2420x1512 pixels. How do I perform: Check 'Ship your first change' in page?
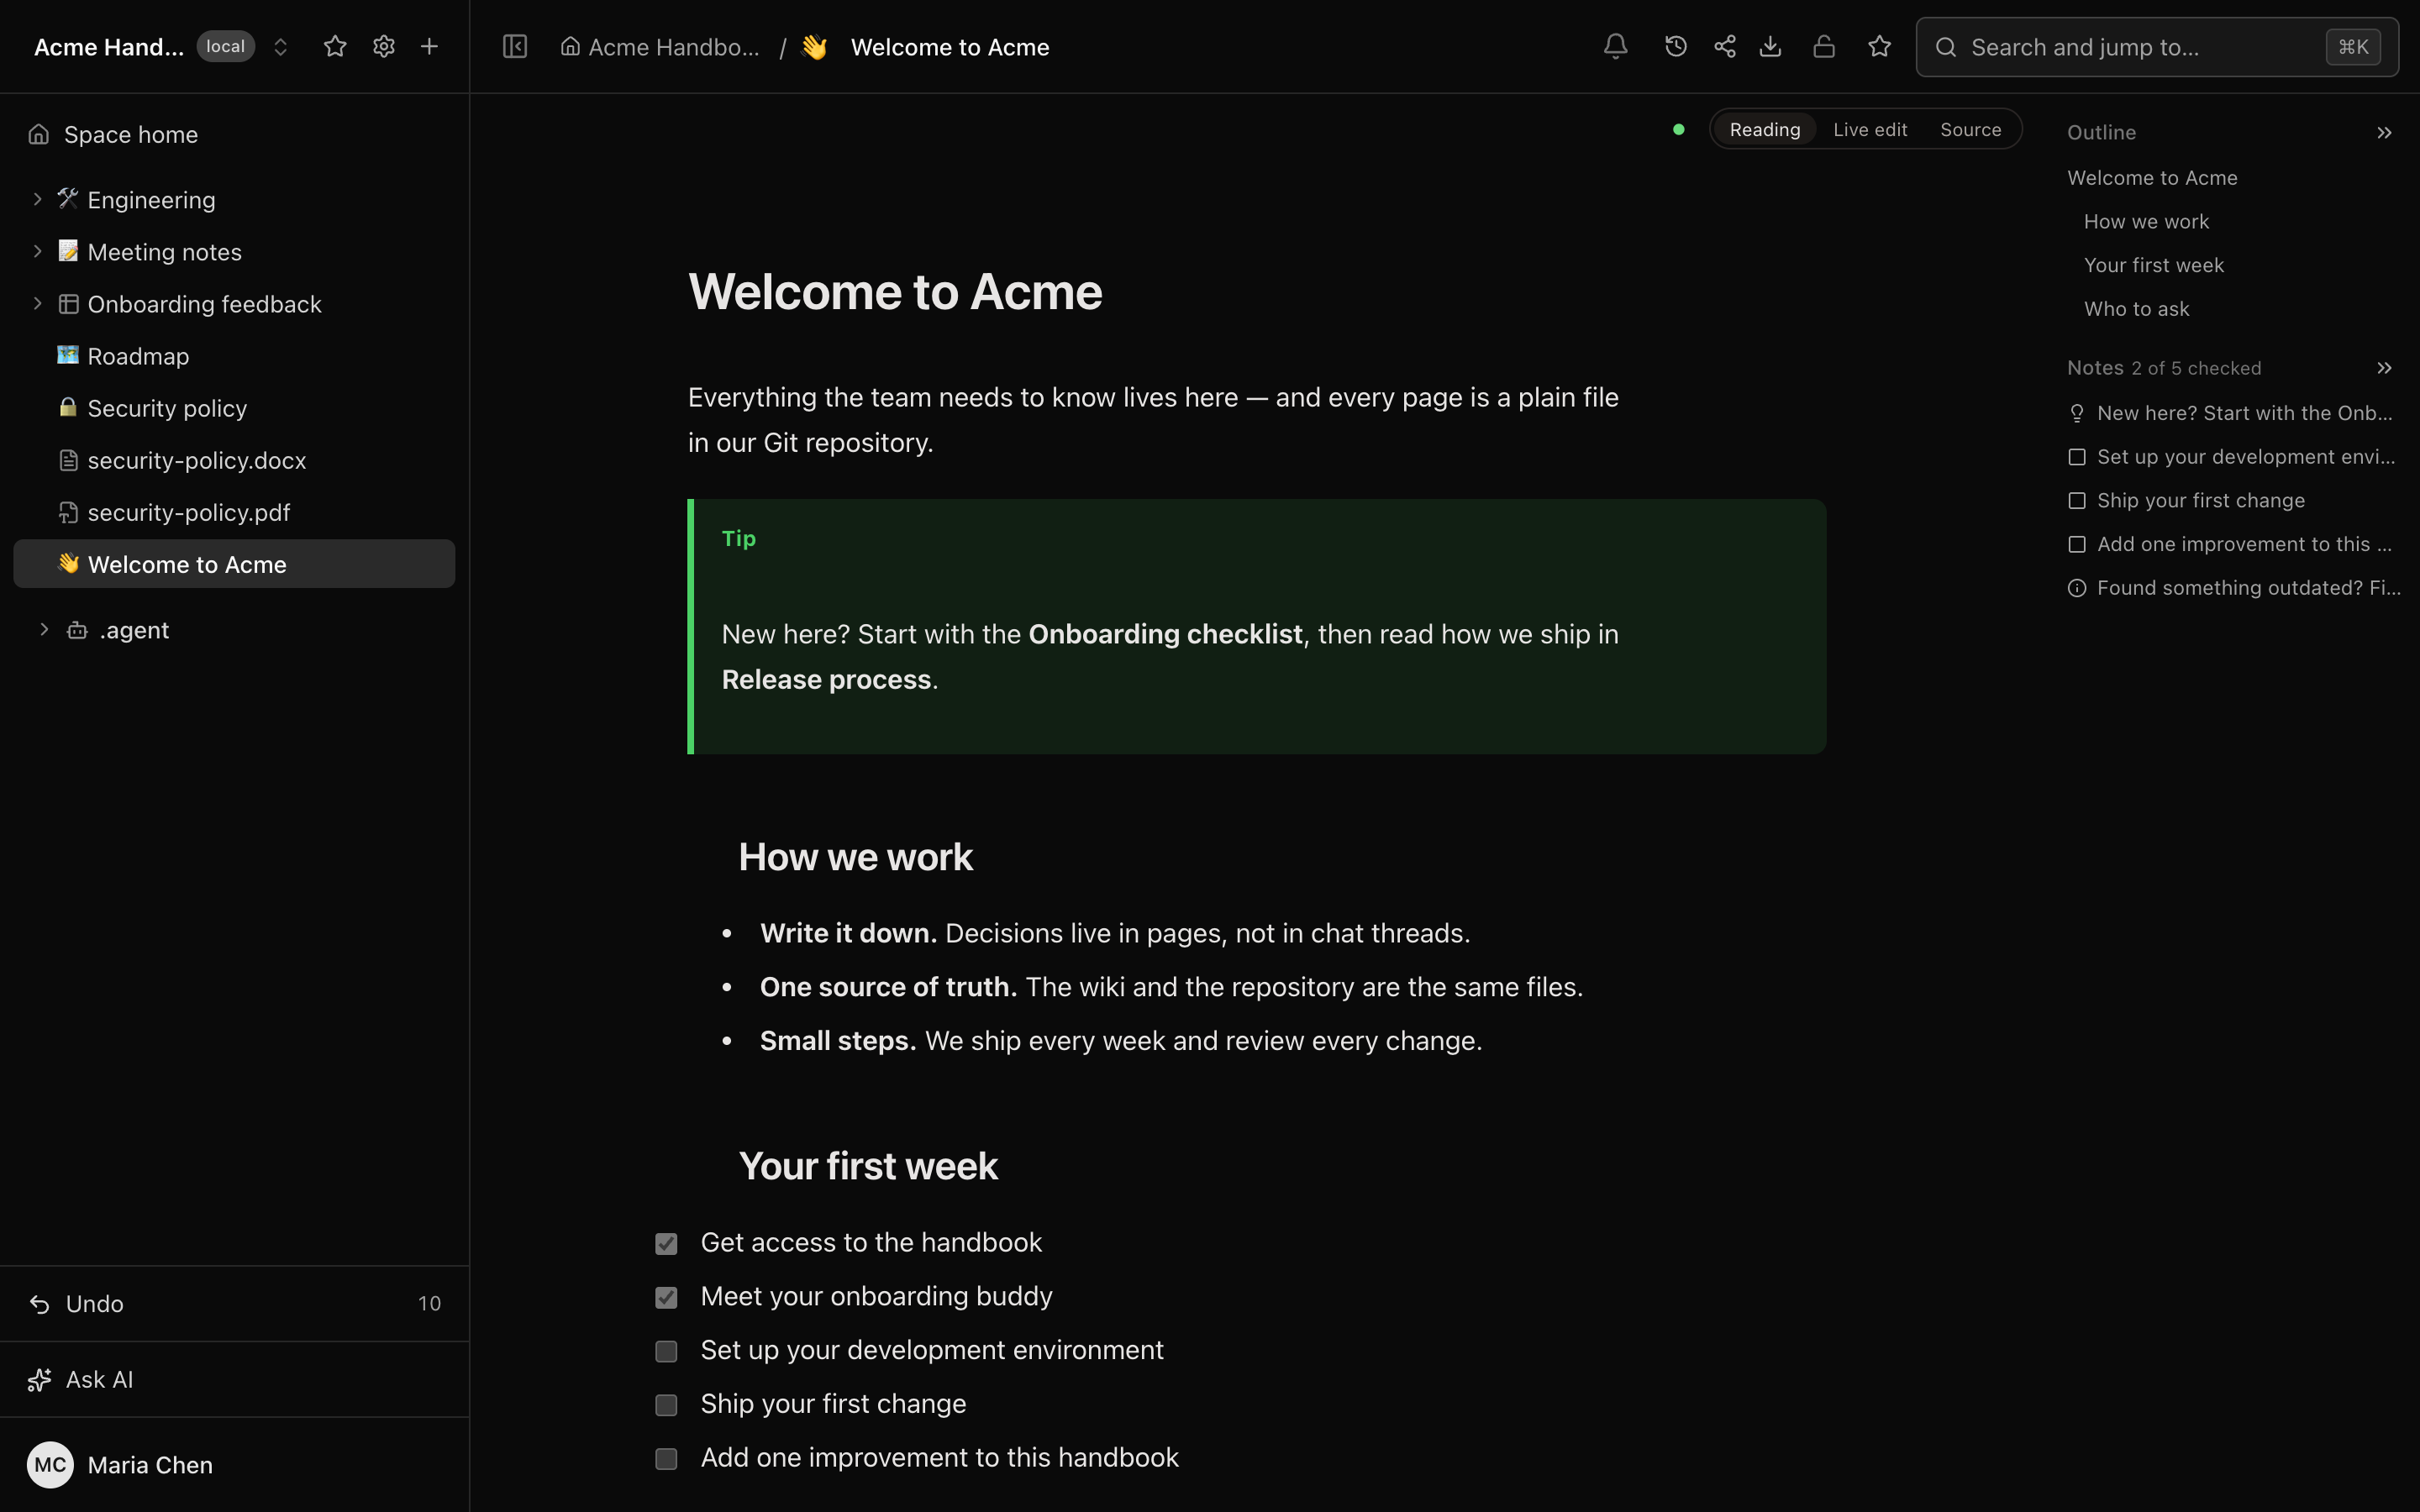coord(666,1405)
